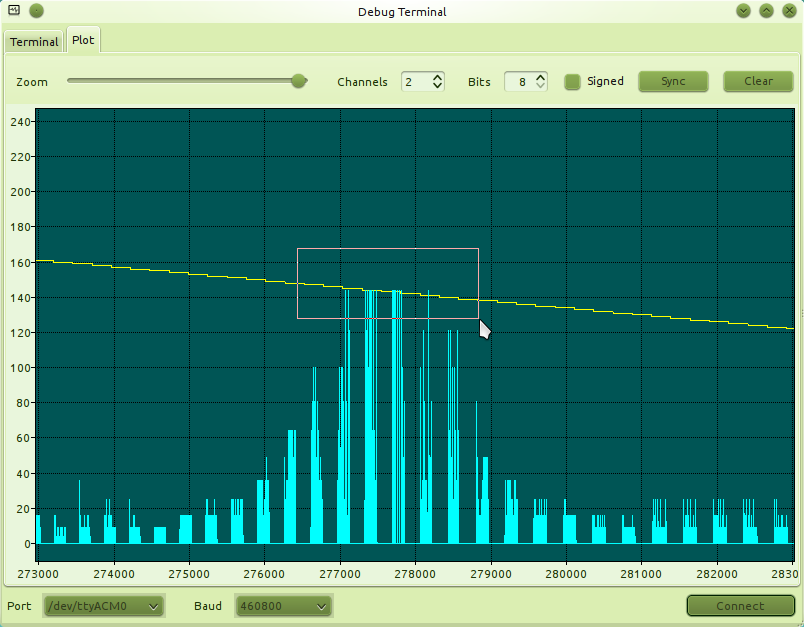Maximize the Debug Terminal window
Screen dimensions: 804x627
coord(767,11)
